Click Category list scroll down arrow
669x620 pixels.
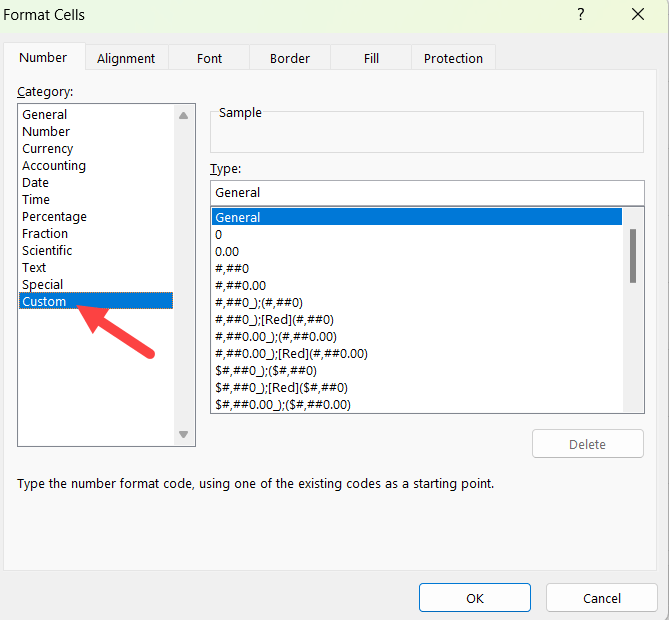pyautogui.click(x=183, y=434)
